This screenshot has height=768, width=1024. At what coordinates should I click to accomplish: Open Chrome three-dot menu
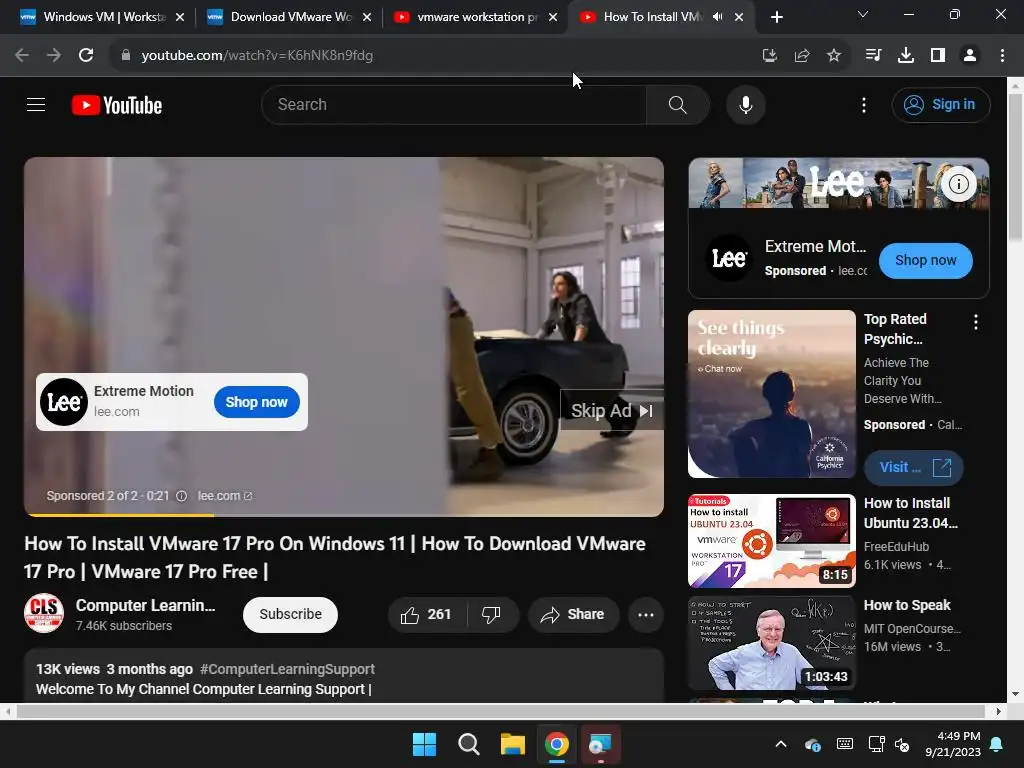1002,56
